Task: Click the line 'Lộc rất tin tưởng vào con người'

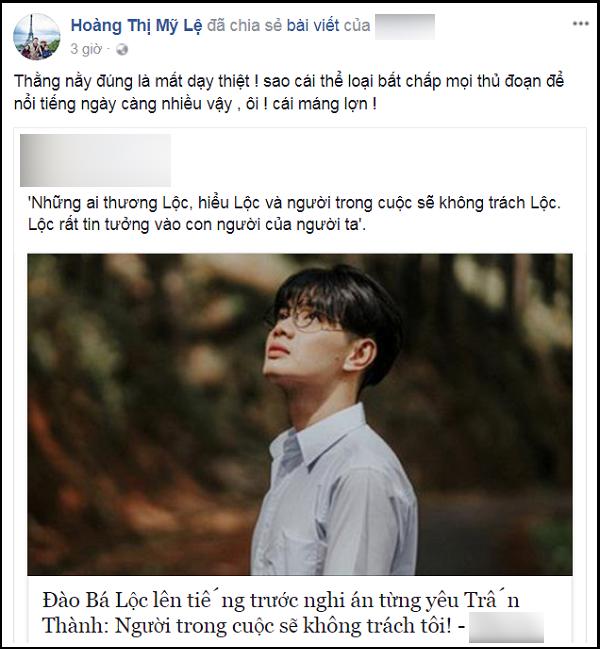Action: (197, 225)
